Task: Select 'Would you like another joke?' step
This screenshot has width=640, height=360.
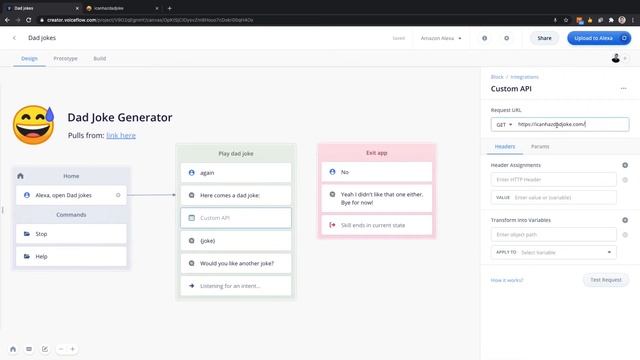Action: tap(236, 263)
